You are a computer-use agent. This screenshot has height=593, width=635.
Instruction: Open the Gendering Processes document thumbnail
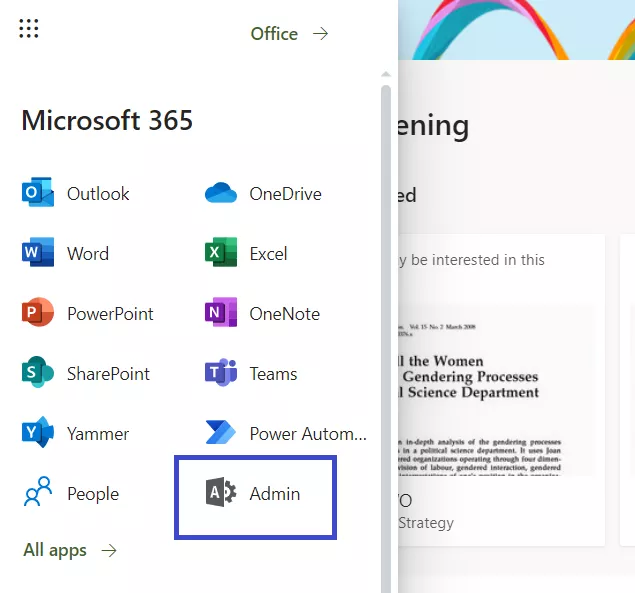[x=496, y=390]
